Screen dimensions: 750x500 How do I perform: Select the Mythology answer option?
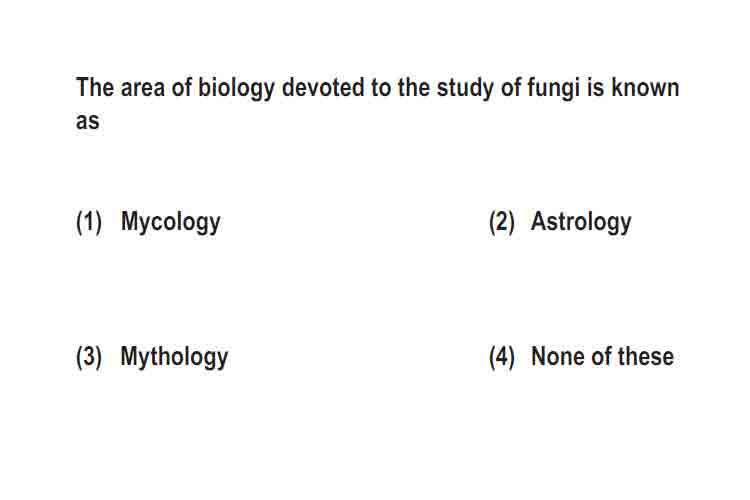(174, 357)
